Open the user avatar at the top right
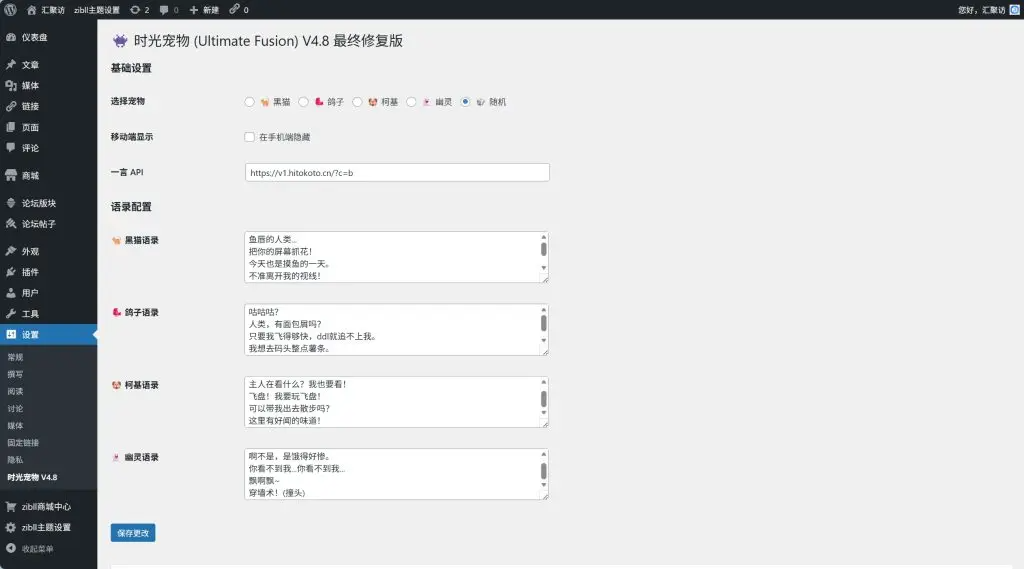The image size is (1024, 569). click(1014, 10)
